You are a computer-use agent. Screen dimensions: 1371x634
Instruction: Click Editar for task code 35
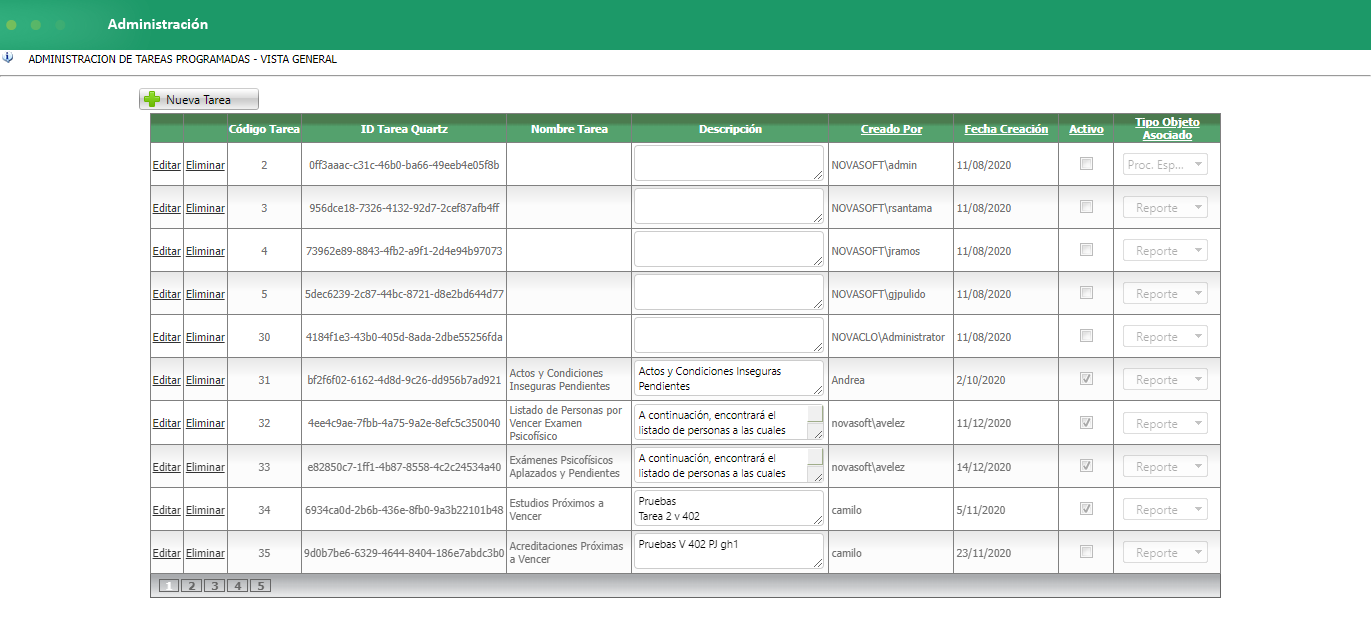point(166,553)
